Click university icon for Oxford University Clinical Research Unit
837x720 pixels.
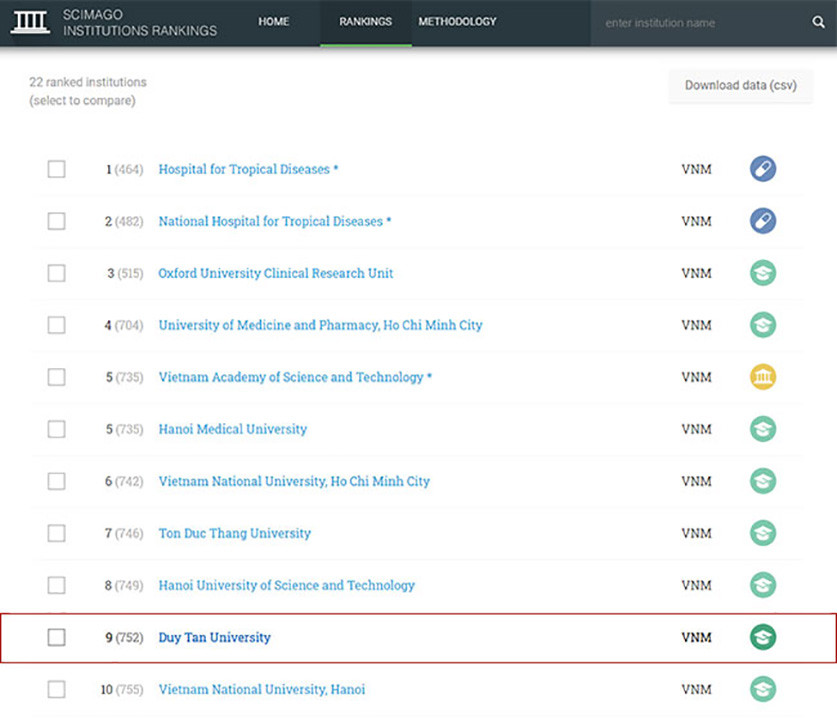(x=763, y=273)
